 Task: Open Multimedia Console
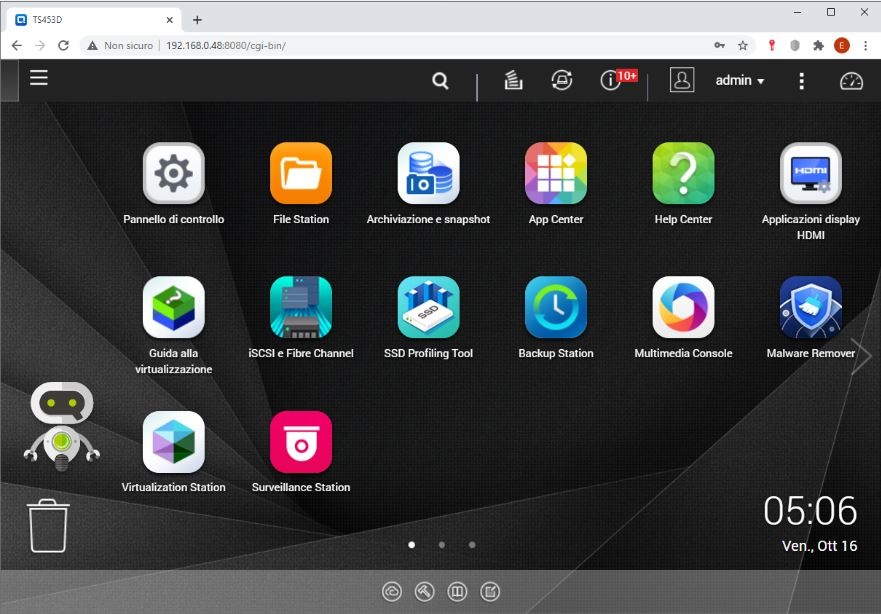(x=683, y=308)
